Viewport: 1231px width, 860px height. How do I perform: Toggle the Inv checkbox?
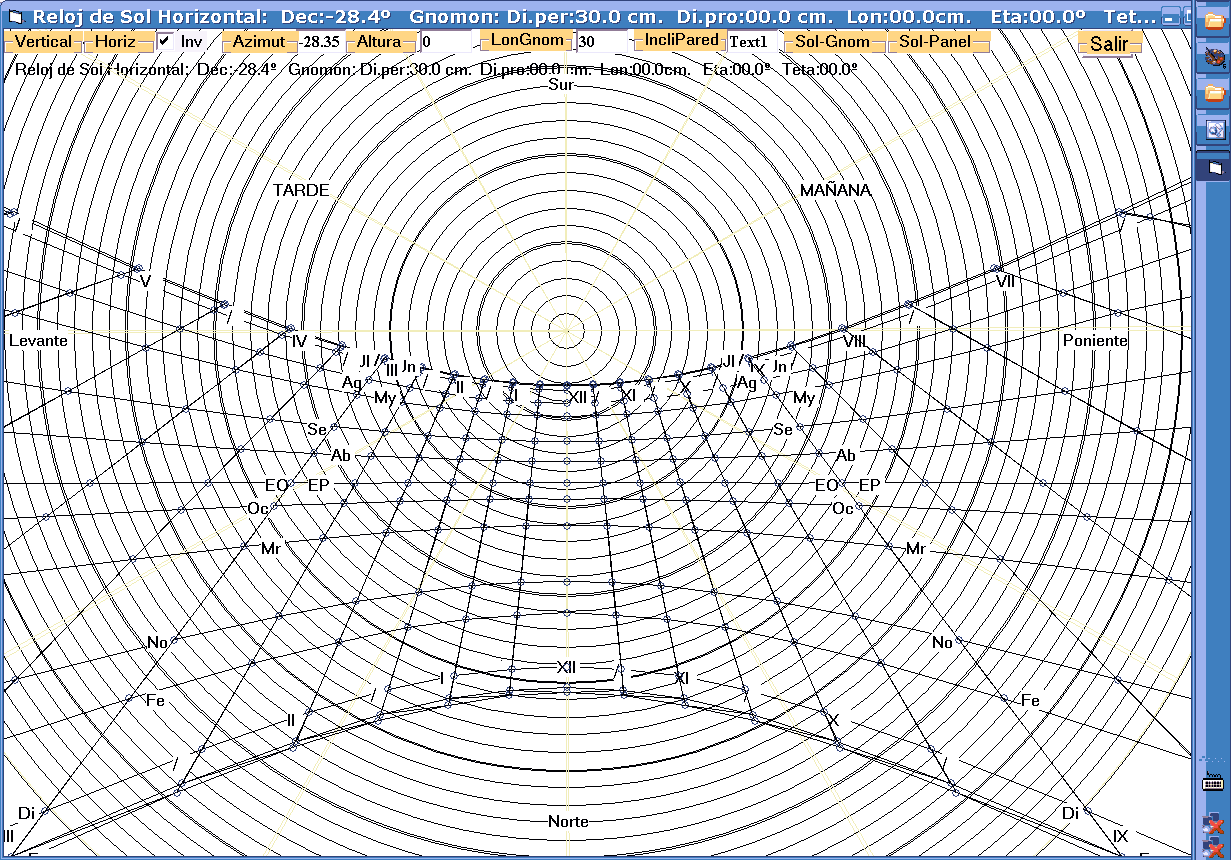(165, 41)
